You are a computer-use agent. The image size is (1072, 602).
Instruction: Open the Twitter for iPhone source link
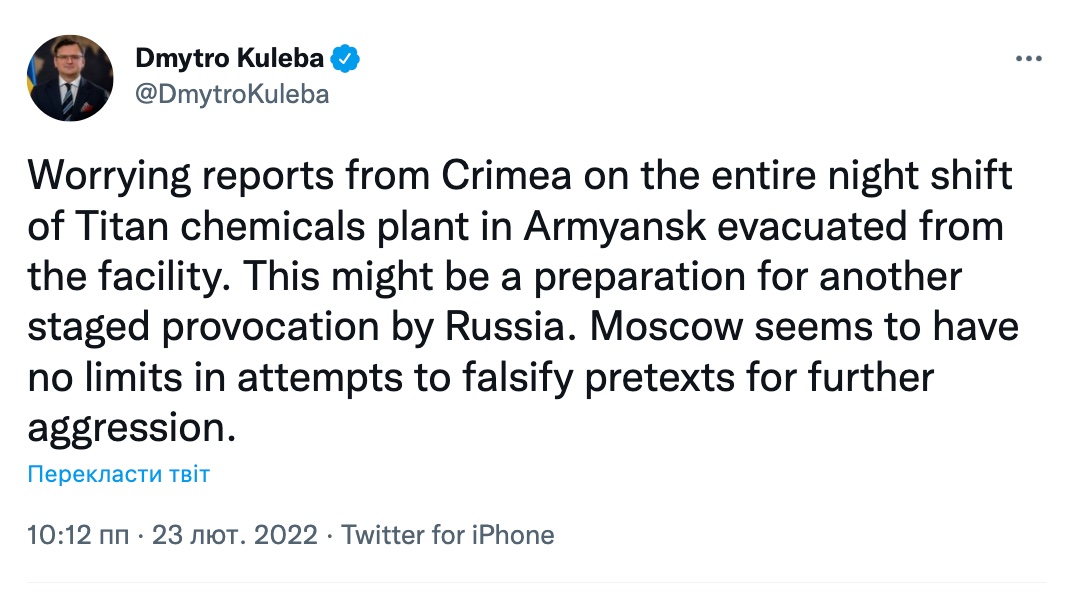448,535
